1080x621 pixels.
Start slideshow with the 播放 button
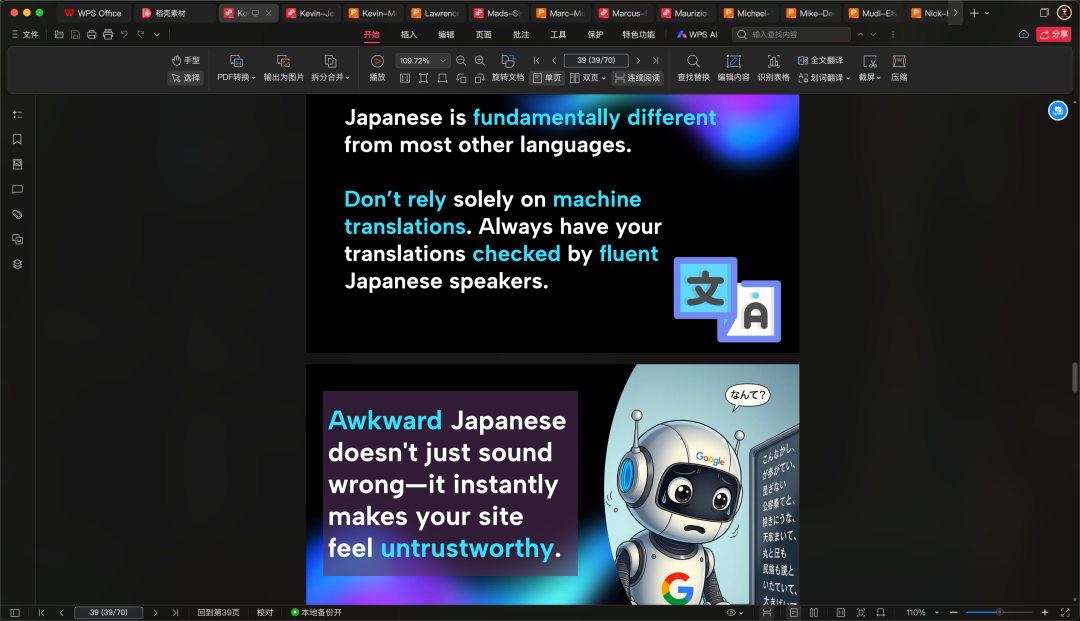[x=377, y=68]
